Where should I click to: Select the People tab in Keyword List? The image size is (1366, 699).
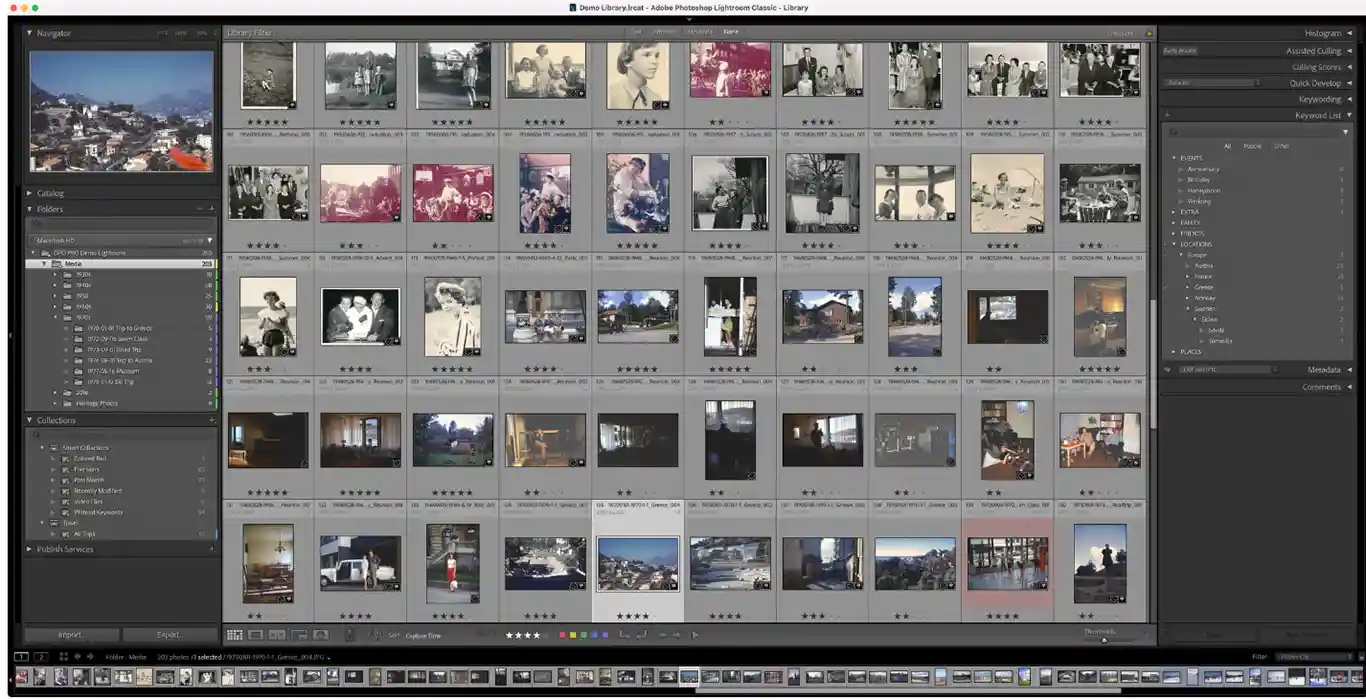click(1251, 146)
